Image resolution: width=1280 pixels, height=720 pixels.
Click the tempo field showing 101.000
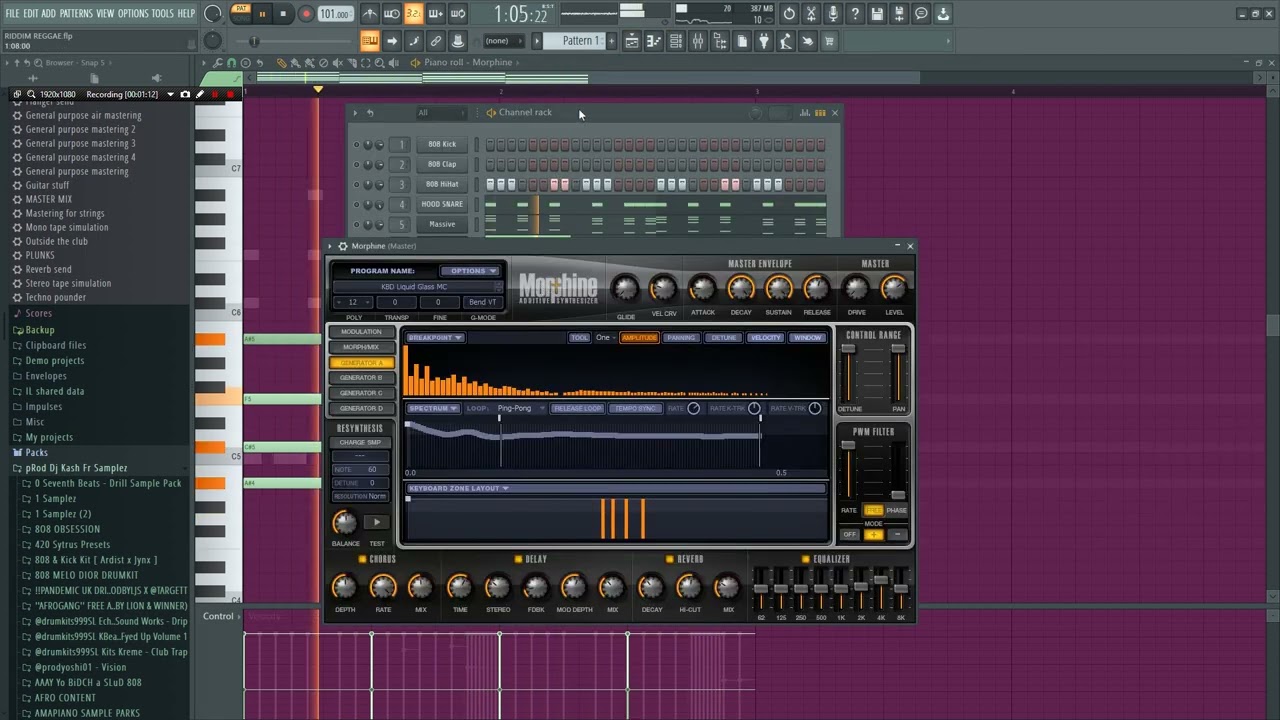click(x=335, y=14)
